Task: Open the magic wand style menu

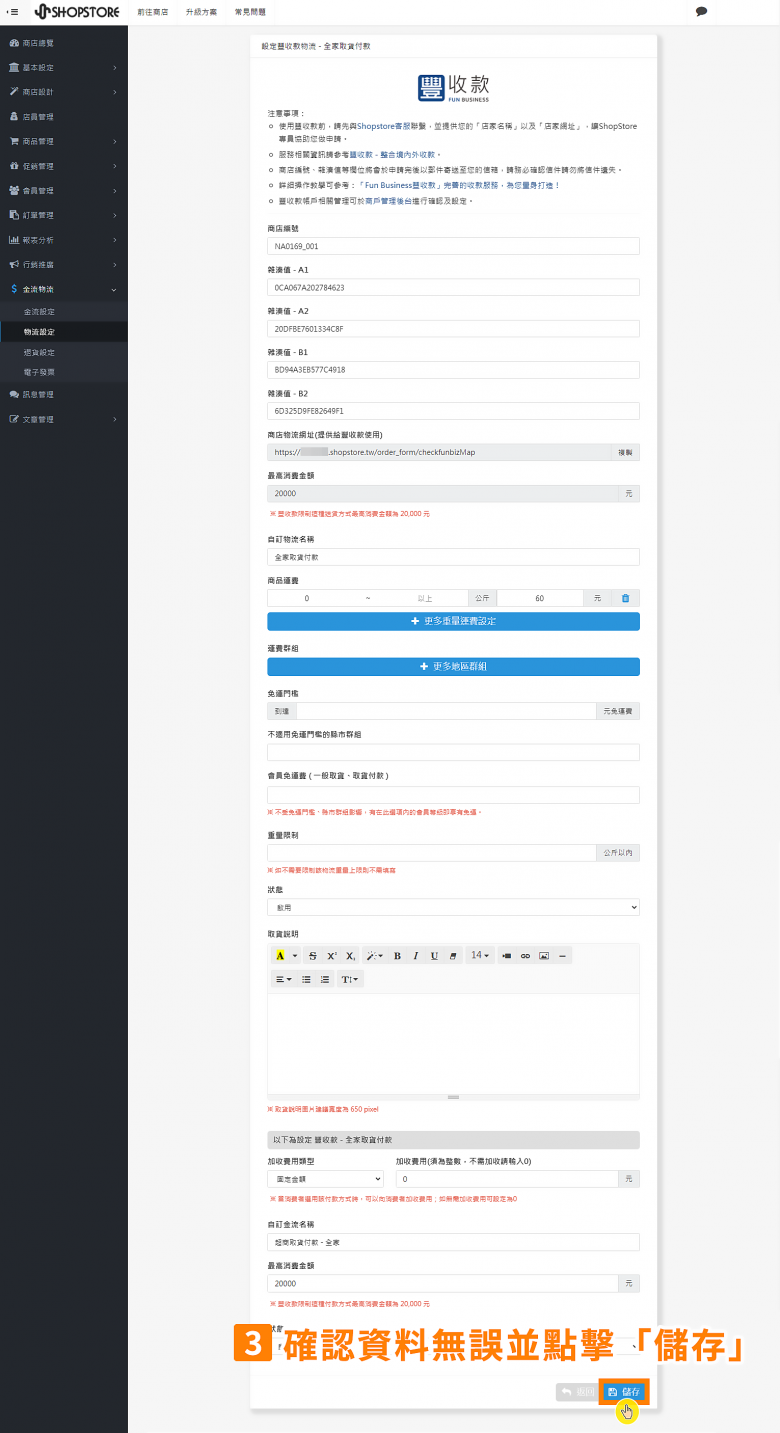Action: [373, 956]
